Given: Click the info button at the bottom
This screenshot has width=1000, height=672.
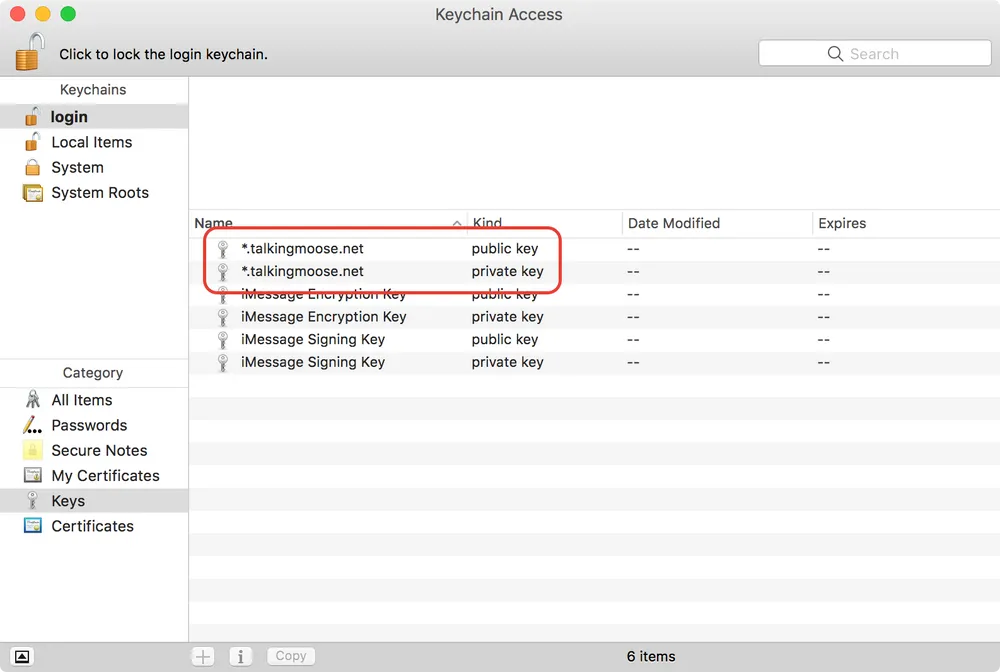Looking at the screenshot, I should [240, 655].
